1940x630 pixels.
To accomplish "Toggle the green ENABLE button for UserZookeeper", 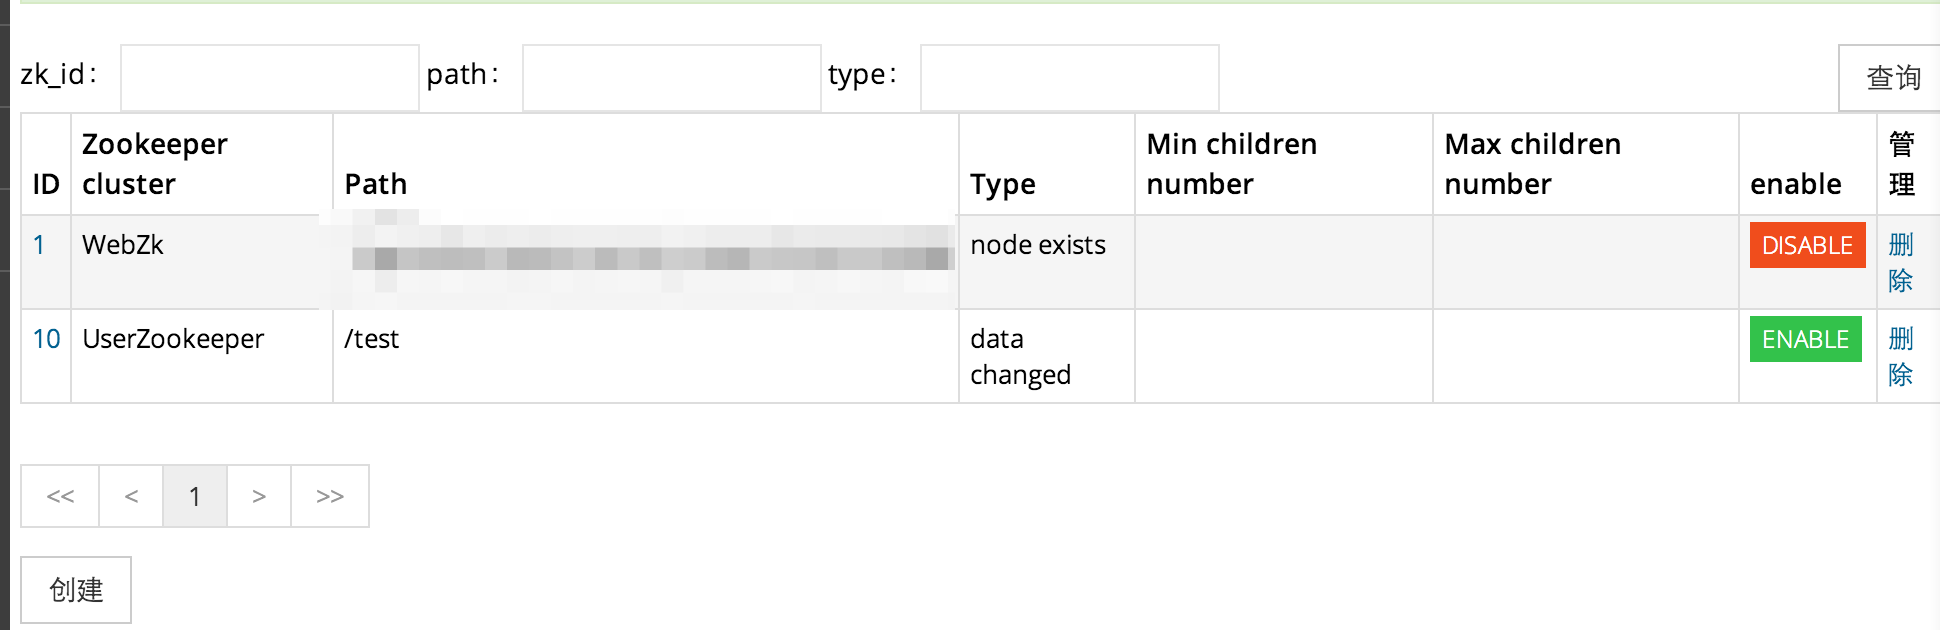I will pos(1805,339).
